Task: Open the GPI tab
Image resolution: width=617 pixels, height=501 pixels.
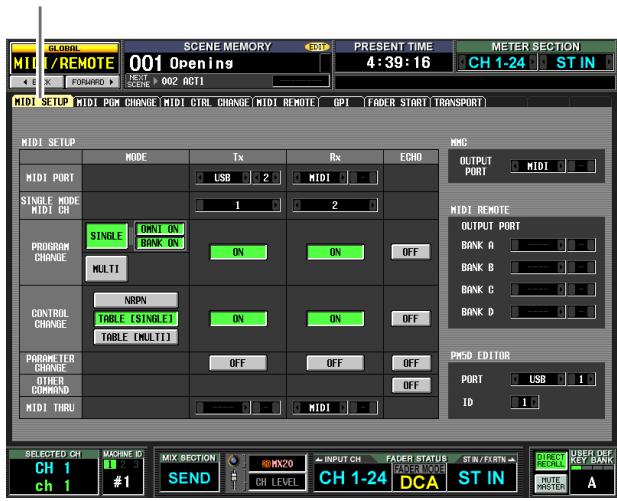Action: (341, 102)
